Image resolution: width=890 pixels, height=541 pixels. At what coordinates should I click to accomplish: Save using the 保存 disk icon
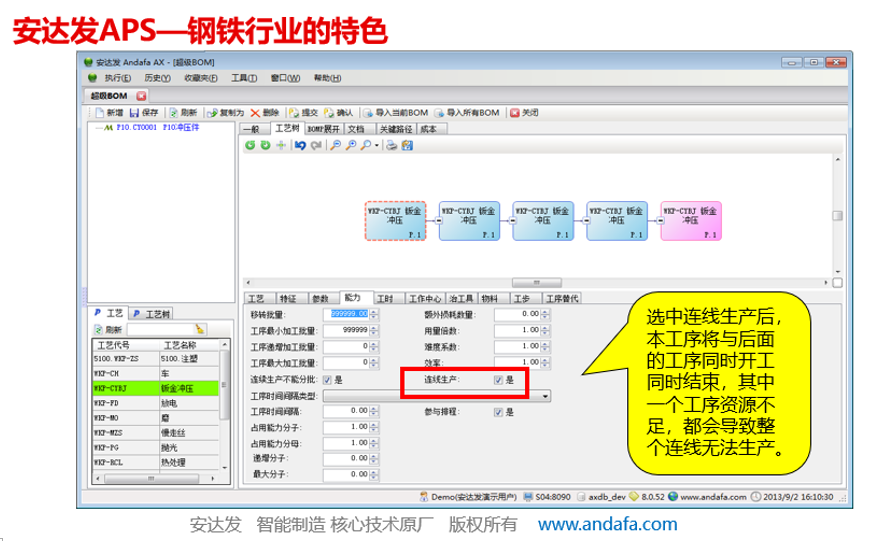(133, 113)
